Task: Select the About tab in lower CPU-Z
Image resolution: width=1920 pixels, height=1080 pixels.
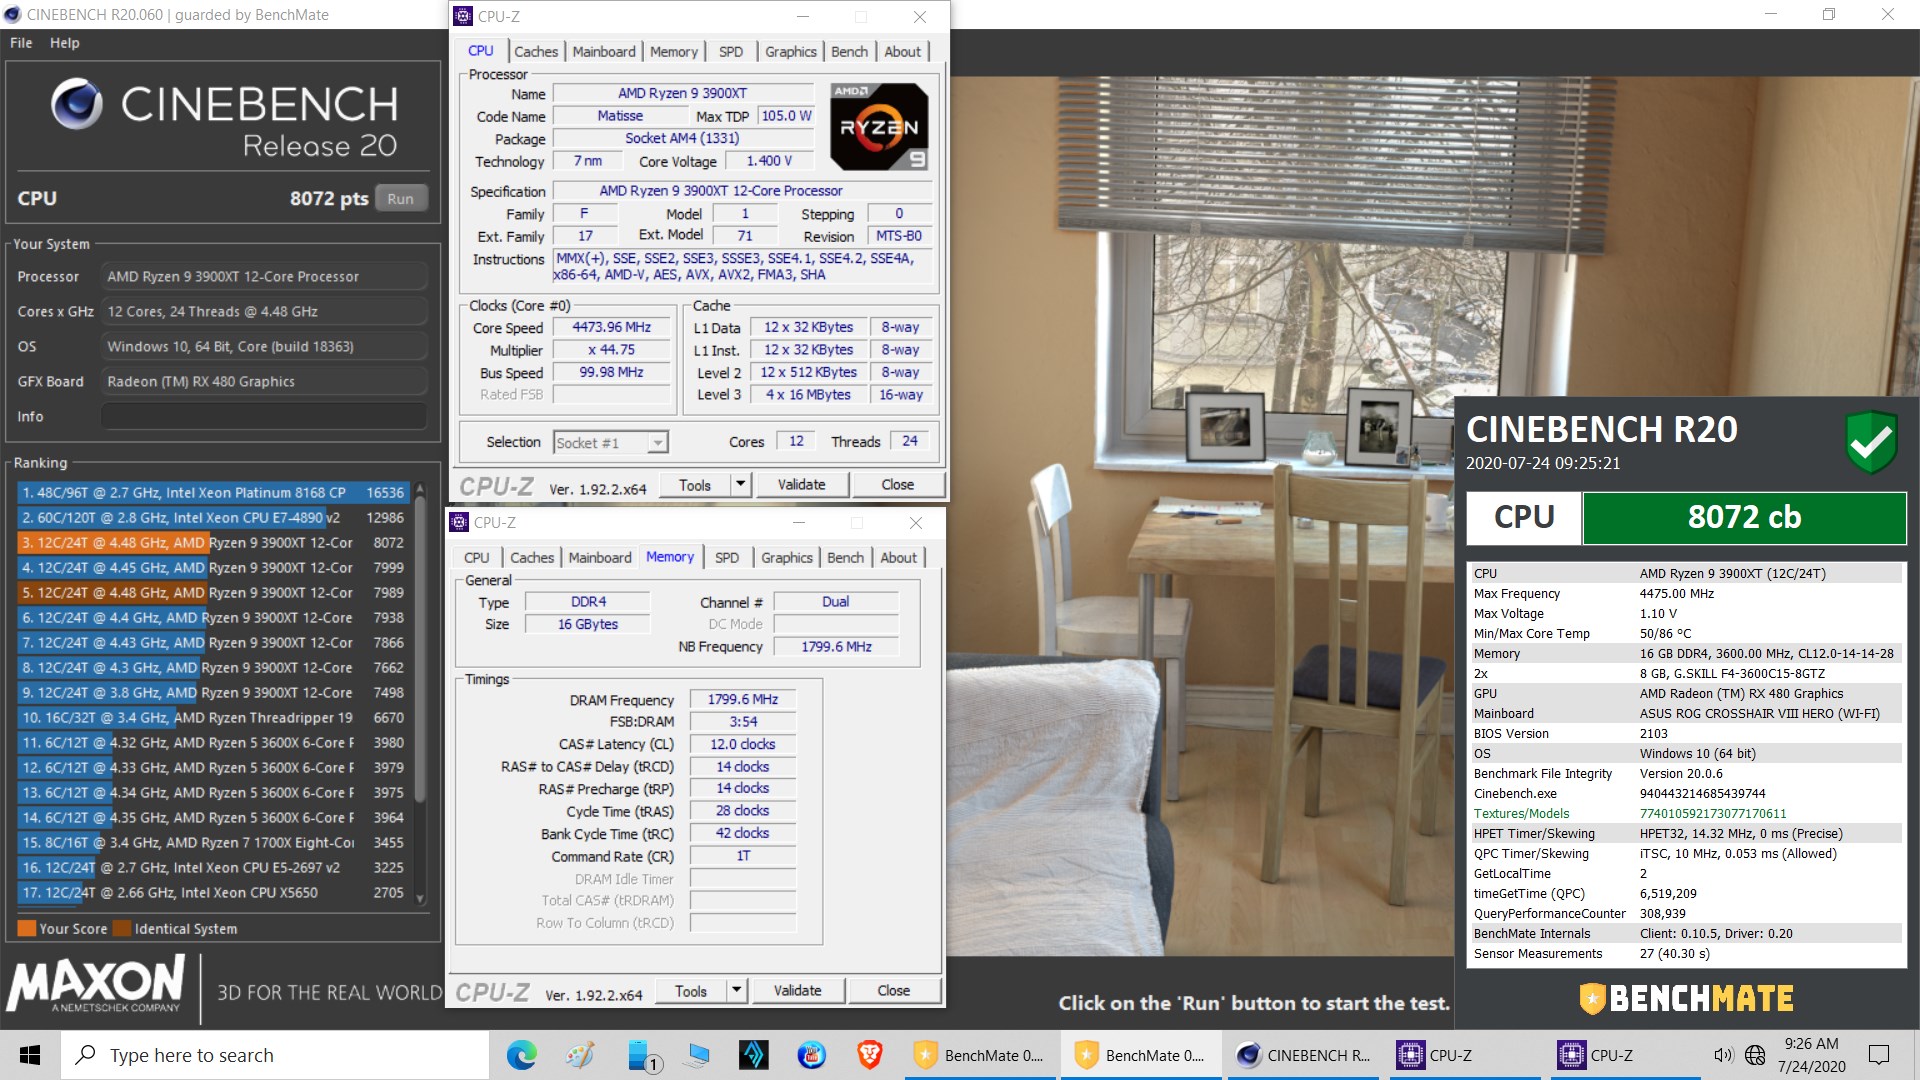Action: pos(898,557)
